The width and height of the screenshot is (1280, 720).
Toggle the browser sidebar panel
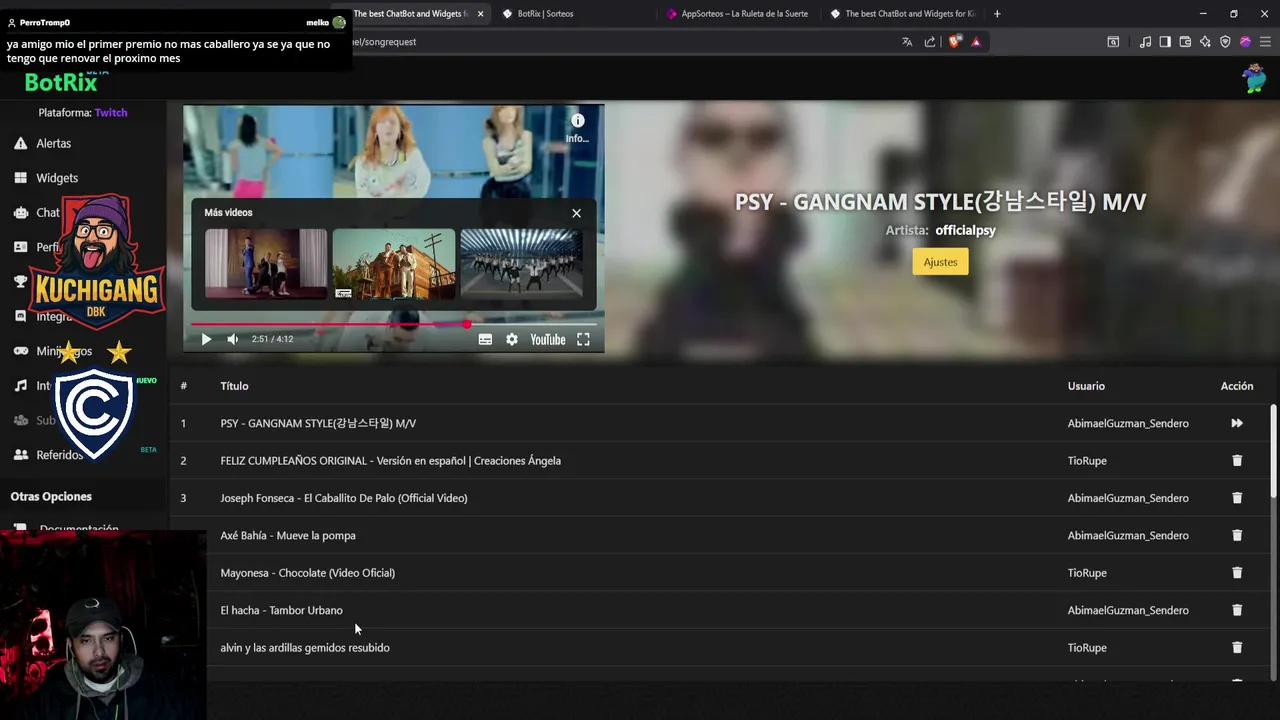pyautogui.click(x=1165, y=42)
